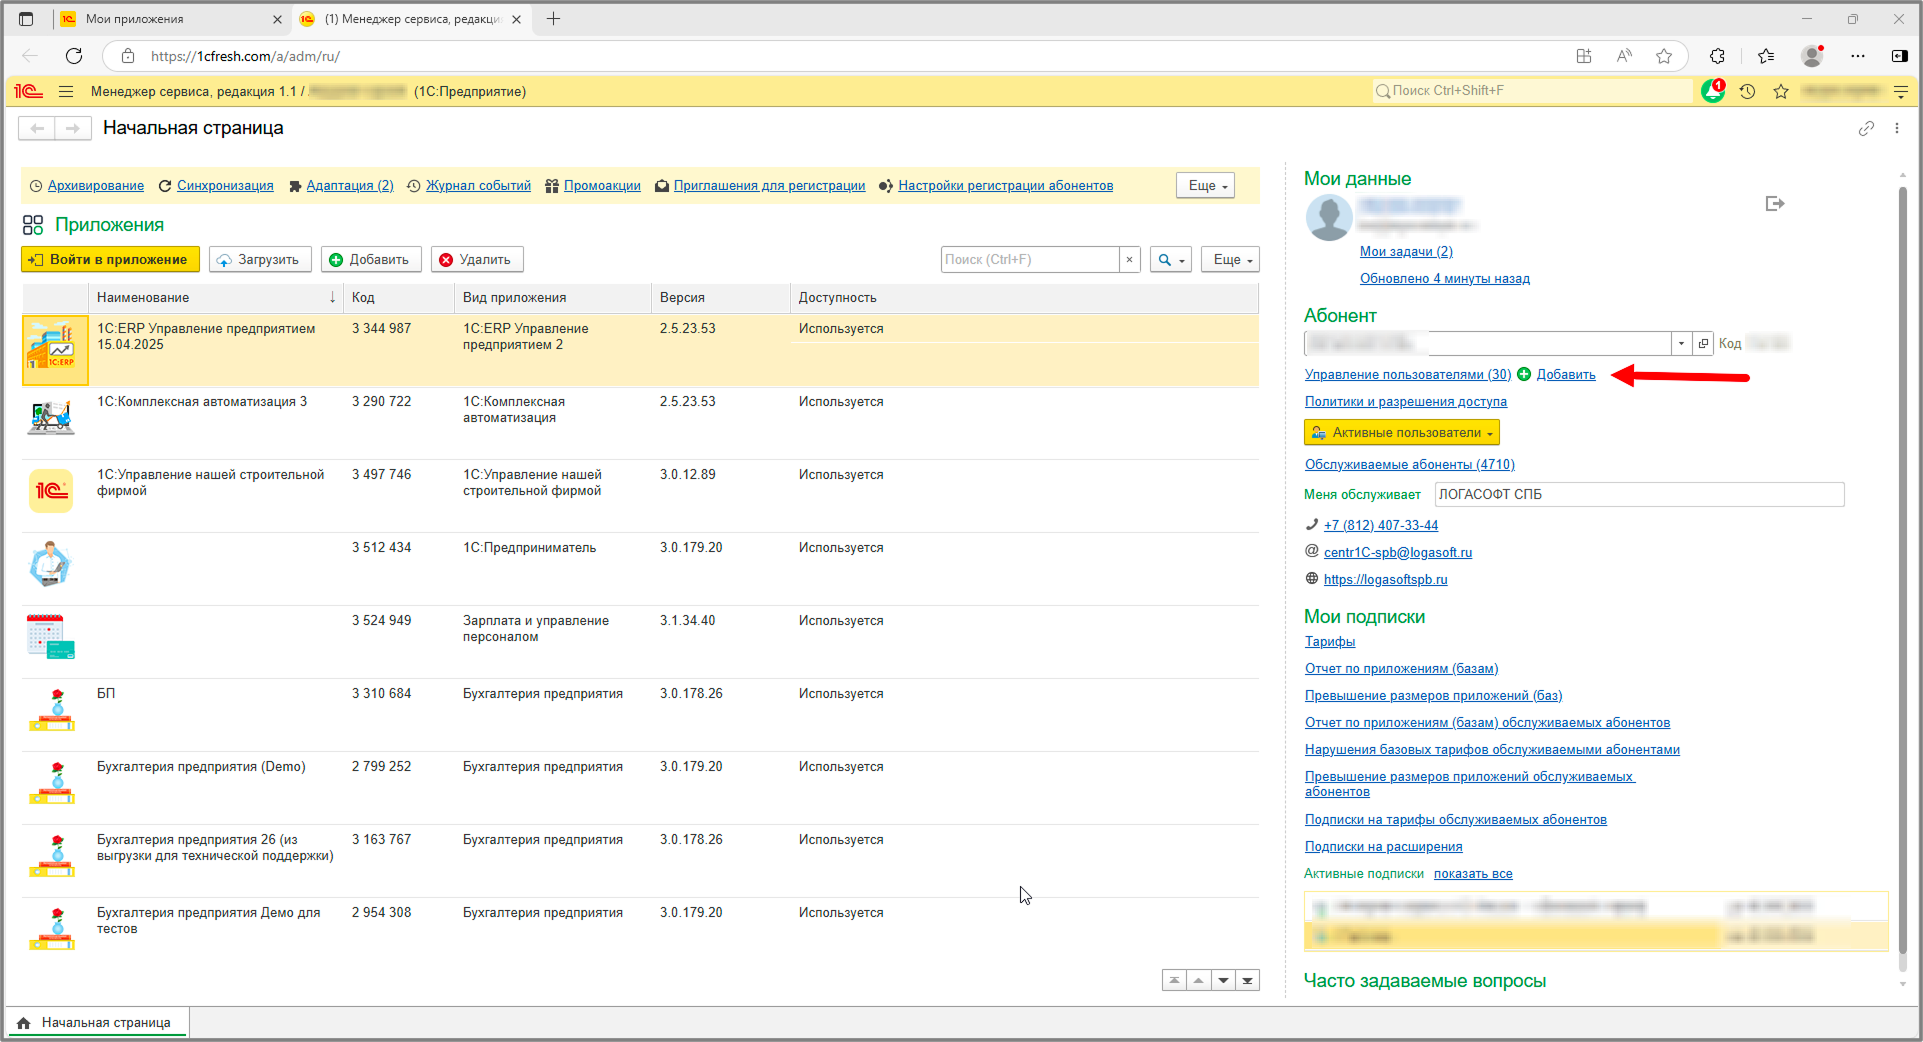1923x1042 pixels.
Task: Move up one page in the applications list
Action: [x=1198, y=980]
